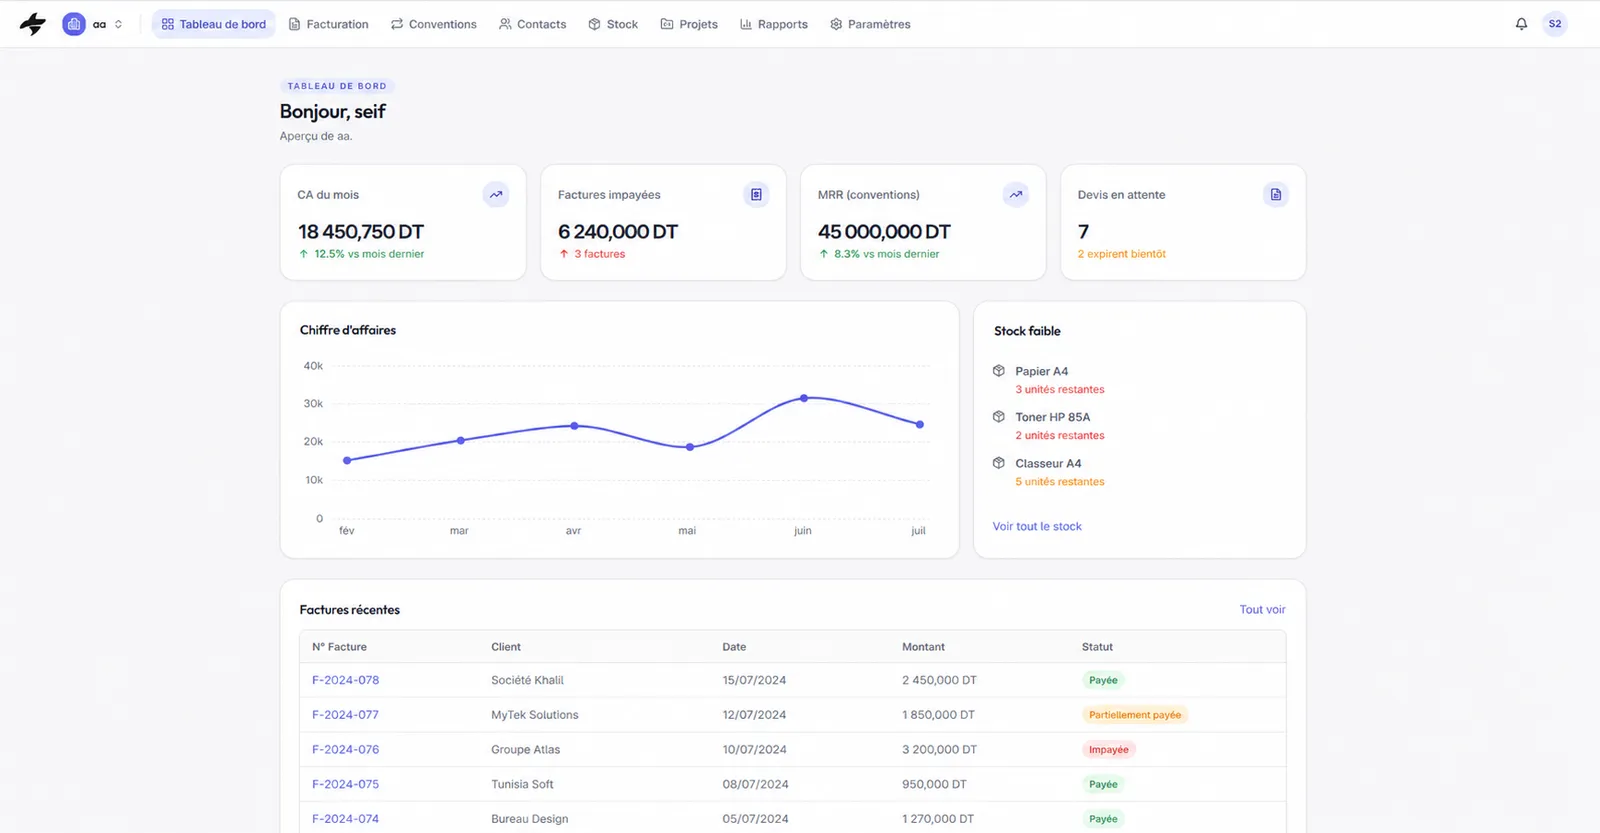Click the '45 000,000 DT' MRR value
1600x833 pixels.
point(884,232)
